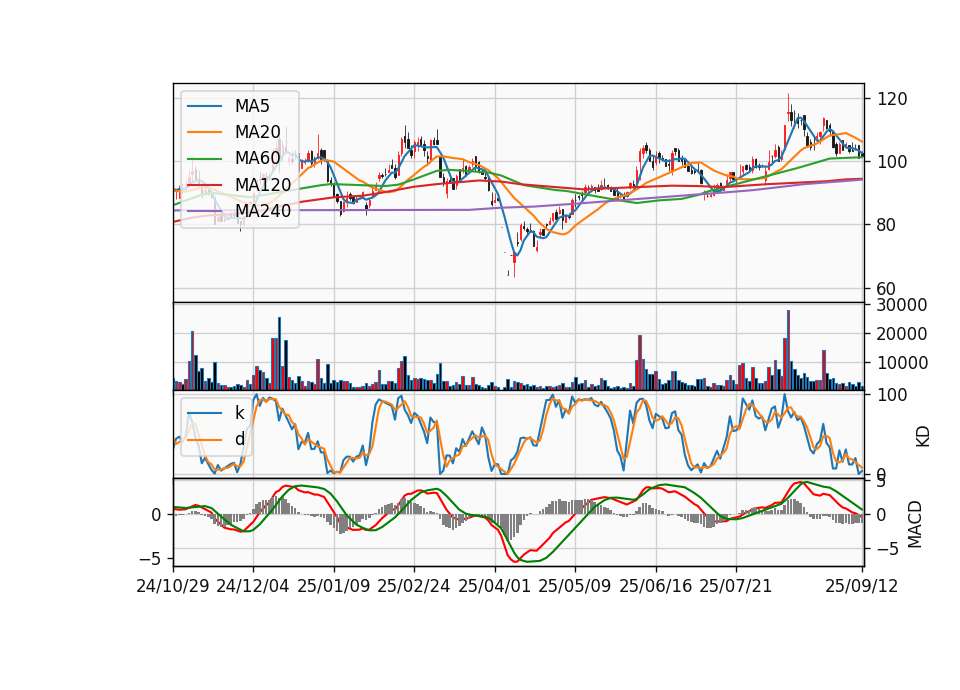Click the 25/04/01 date axis label
The height and width of the screenshot is (690, 960).
tap(495, 586)
